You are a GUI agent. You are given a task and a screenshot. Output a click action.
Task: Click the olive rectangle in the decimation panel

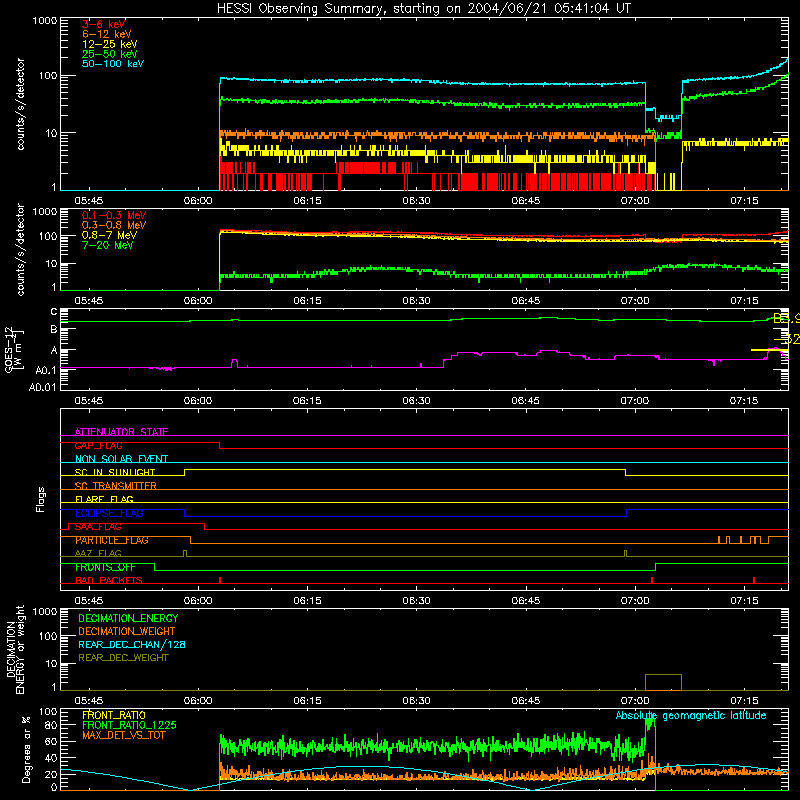(x=663, y=682)
